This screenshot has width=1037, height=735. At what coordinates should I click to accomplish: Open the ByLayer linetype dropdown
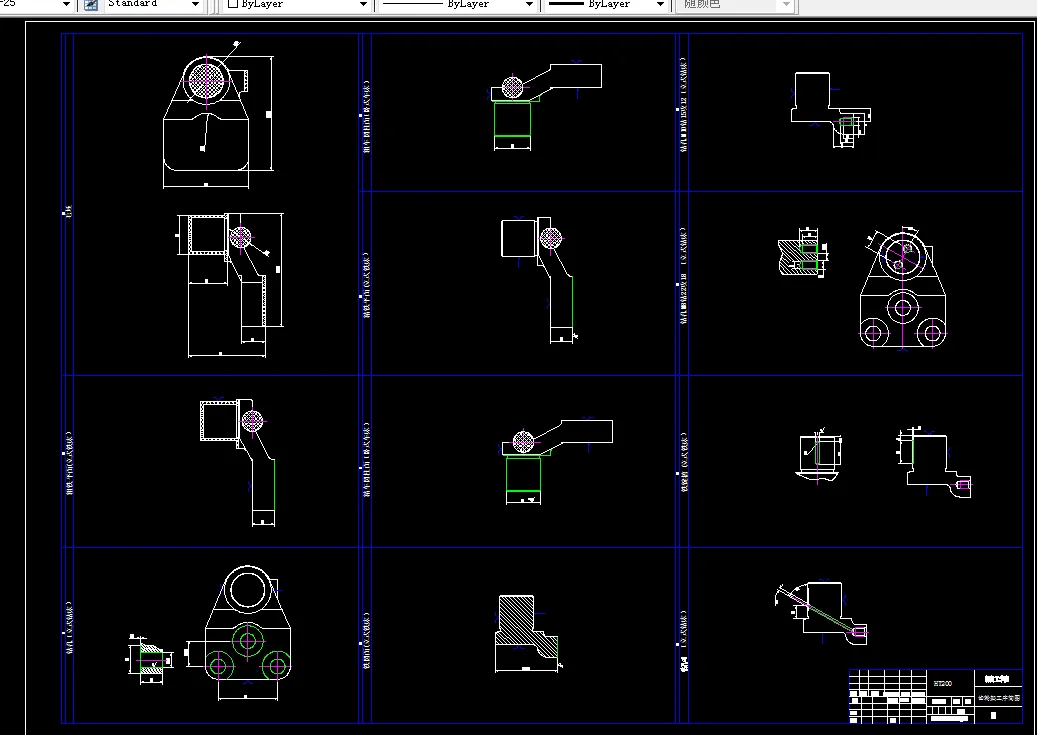458,5
